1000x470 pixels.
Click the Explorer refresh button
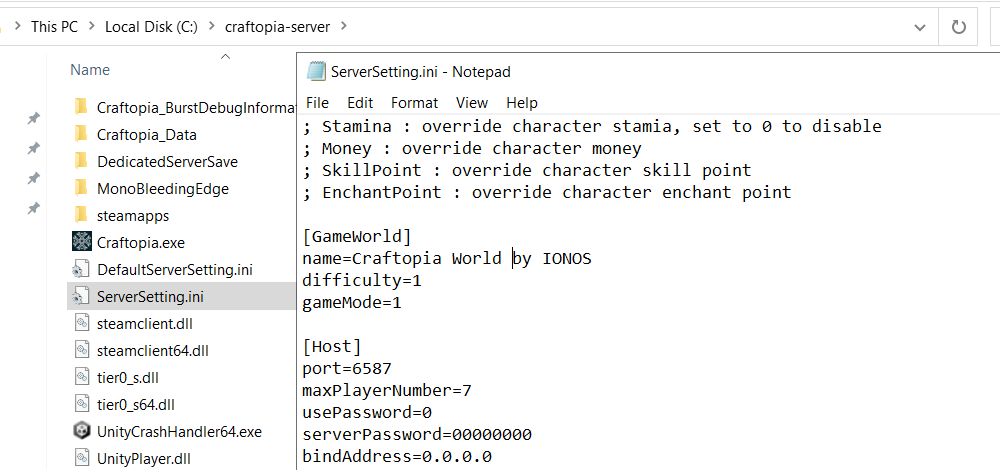pos(958,27)
